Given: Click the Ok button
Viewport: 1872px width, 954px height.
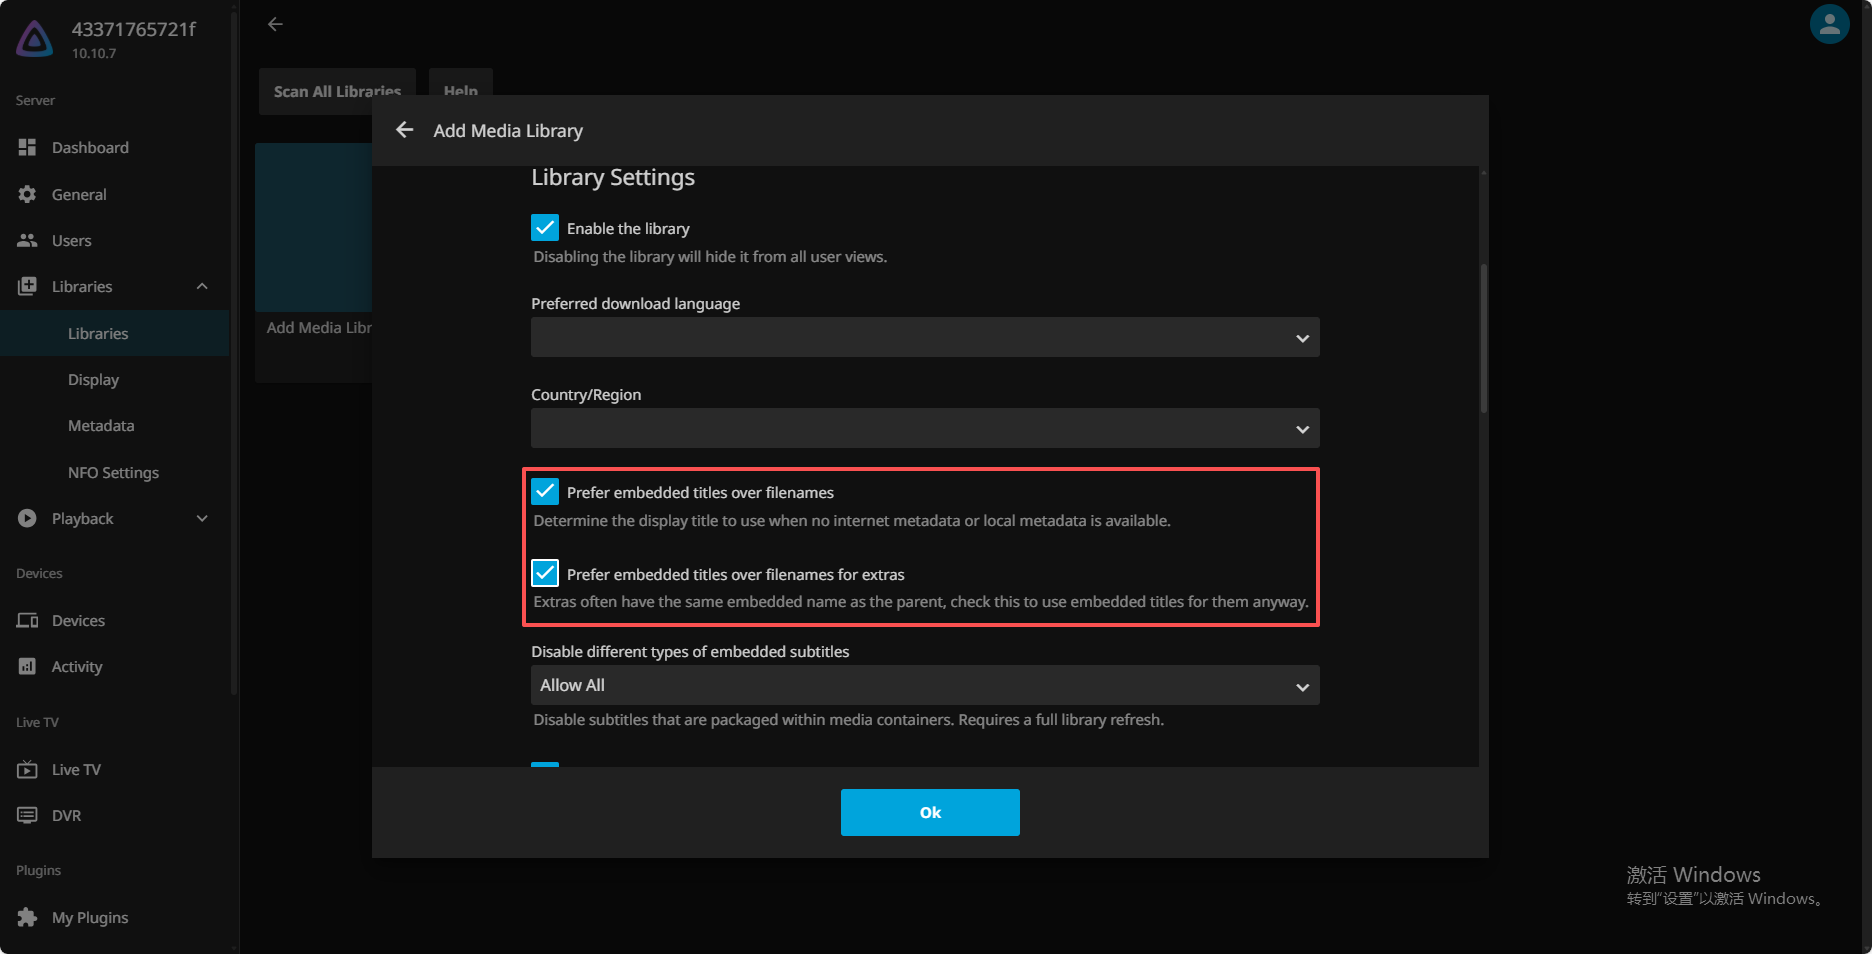Looking at the screenshot, I should [x=930, y=812].
